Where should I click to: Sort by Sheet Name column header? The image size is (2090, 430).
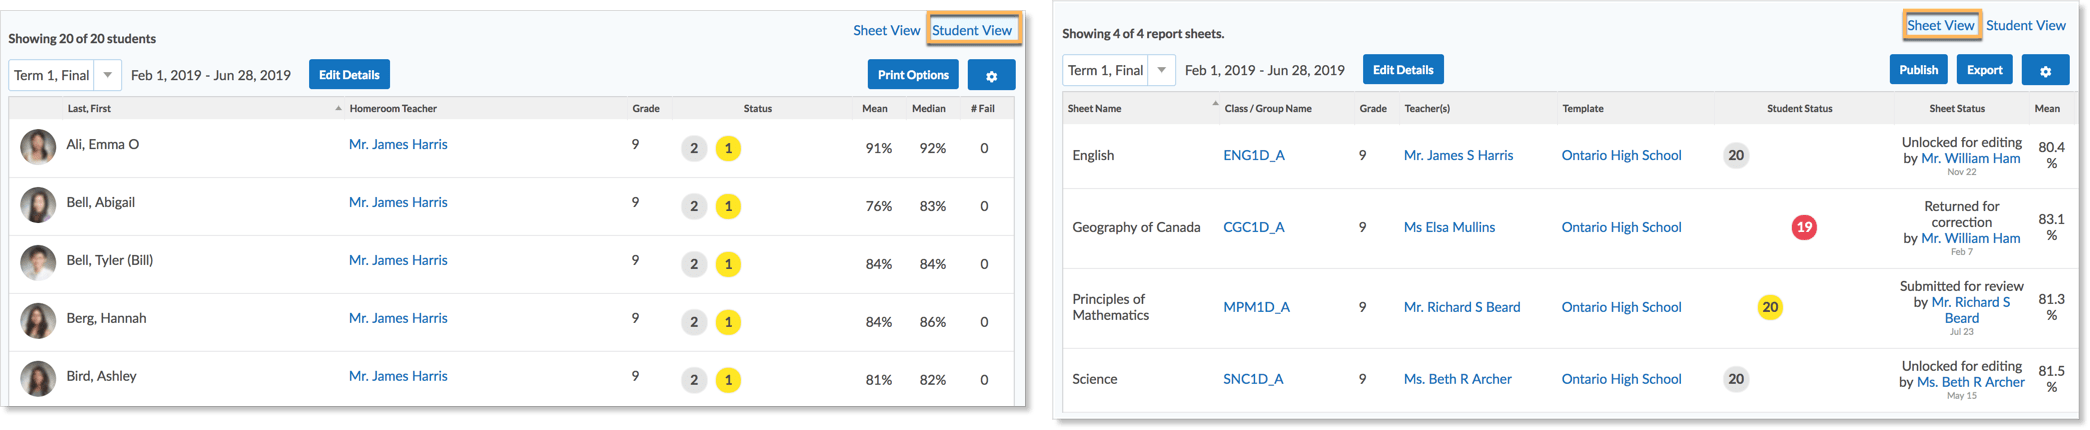click(x=1094, y=108)
